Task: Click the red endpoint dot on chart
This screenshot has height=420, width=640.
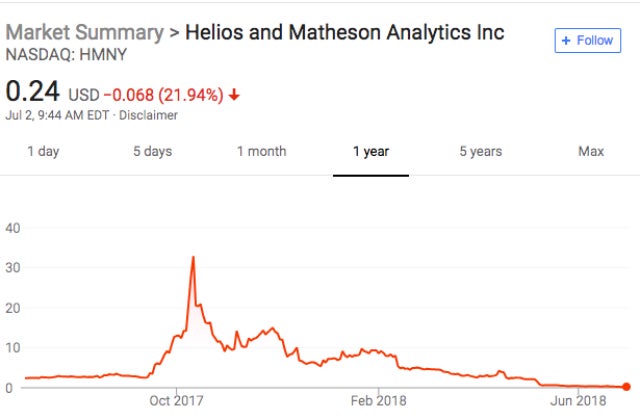Action: (x=626, y=387)
